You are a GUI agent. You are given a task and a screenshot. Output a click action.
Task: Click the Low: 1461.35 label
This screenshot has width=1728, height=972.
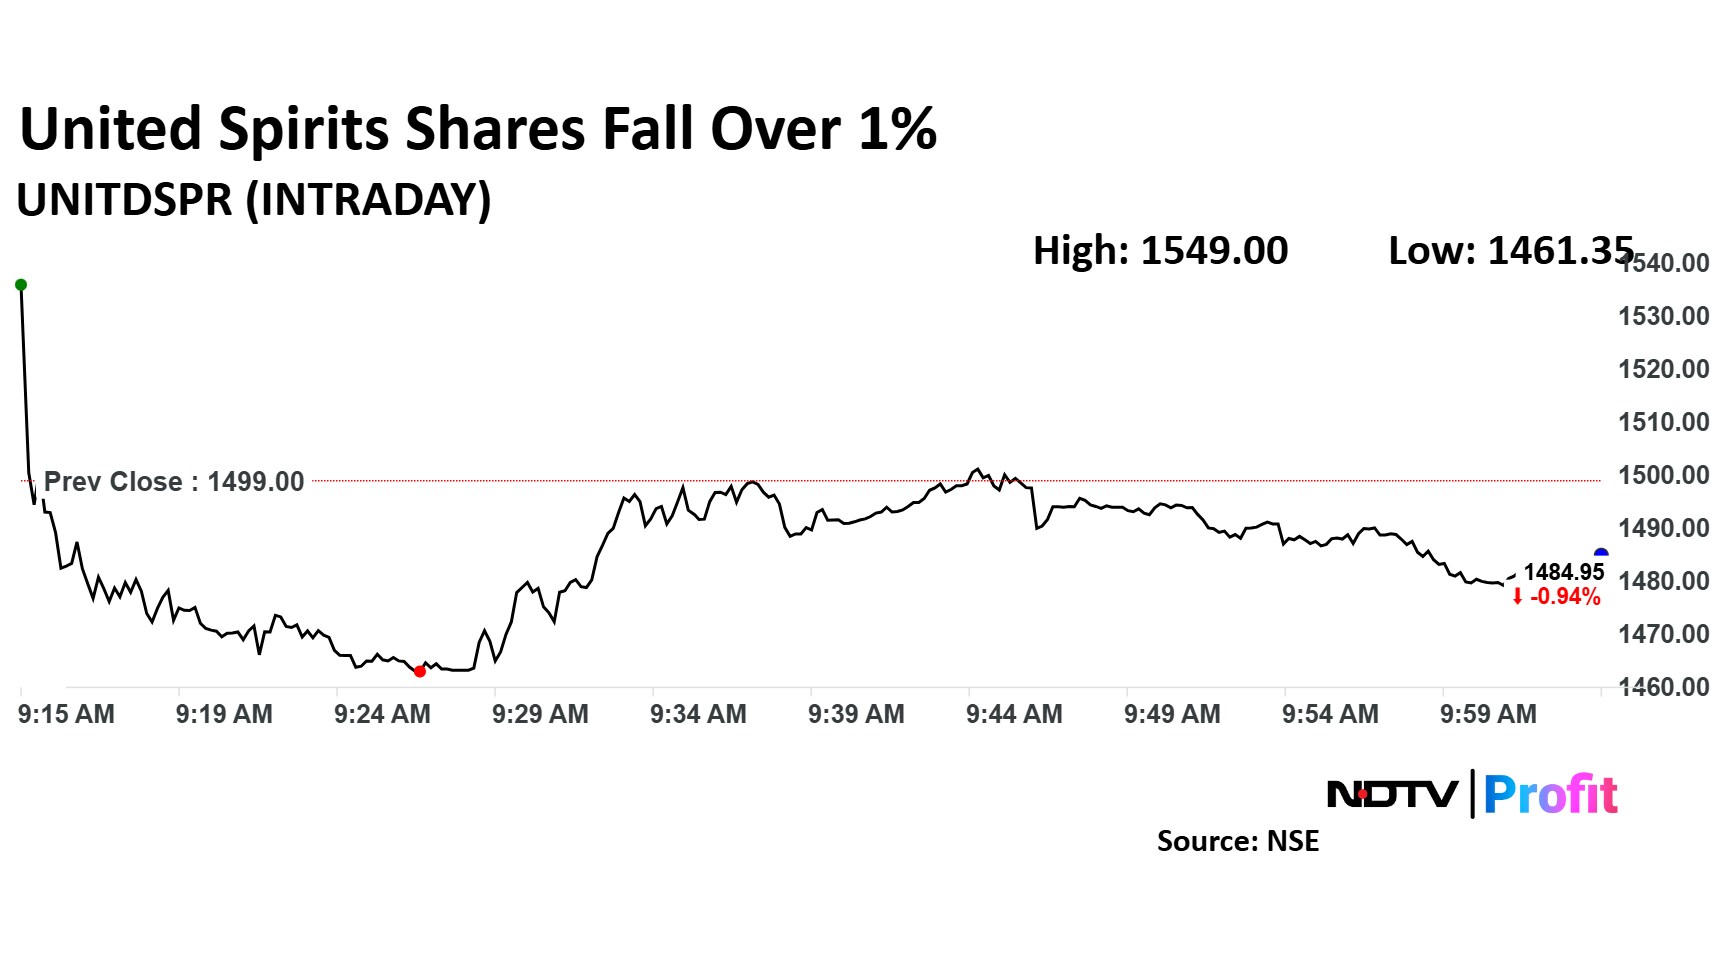[x=1510, y=251]
